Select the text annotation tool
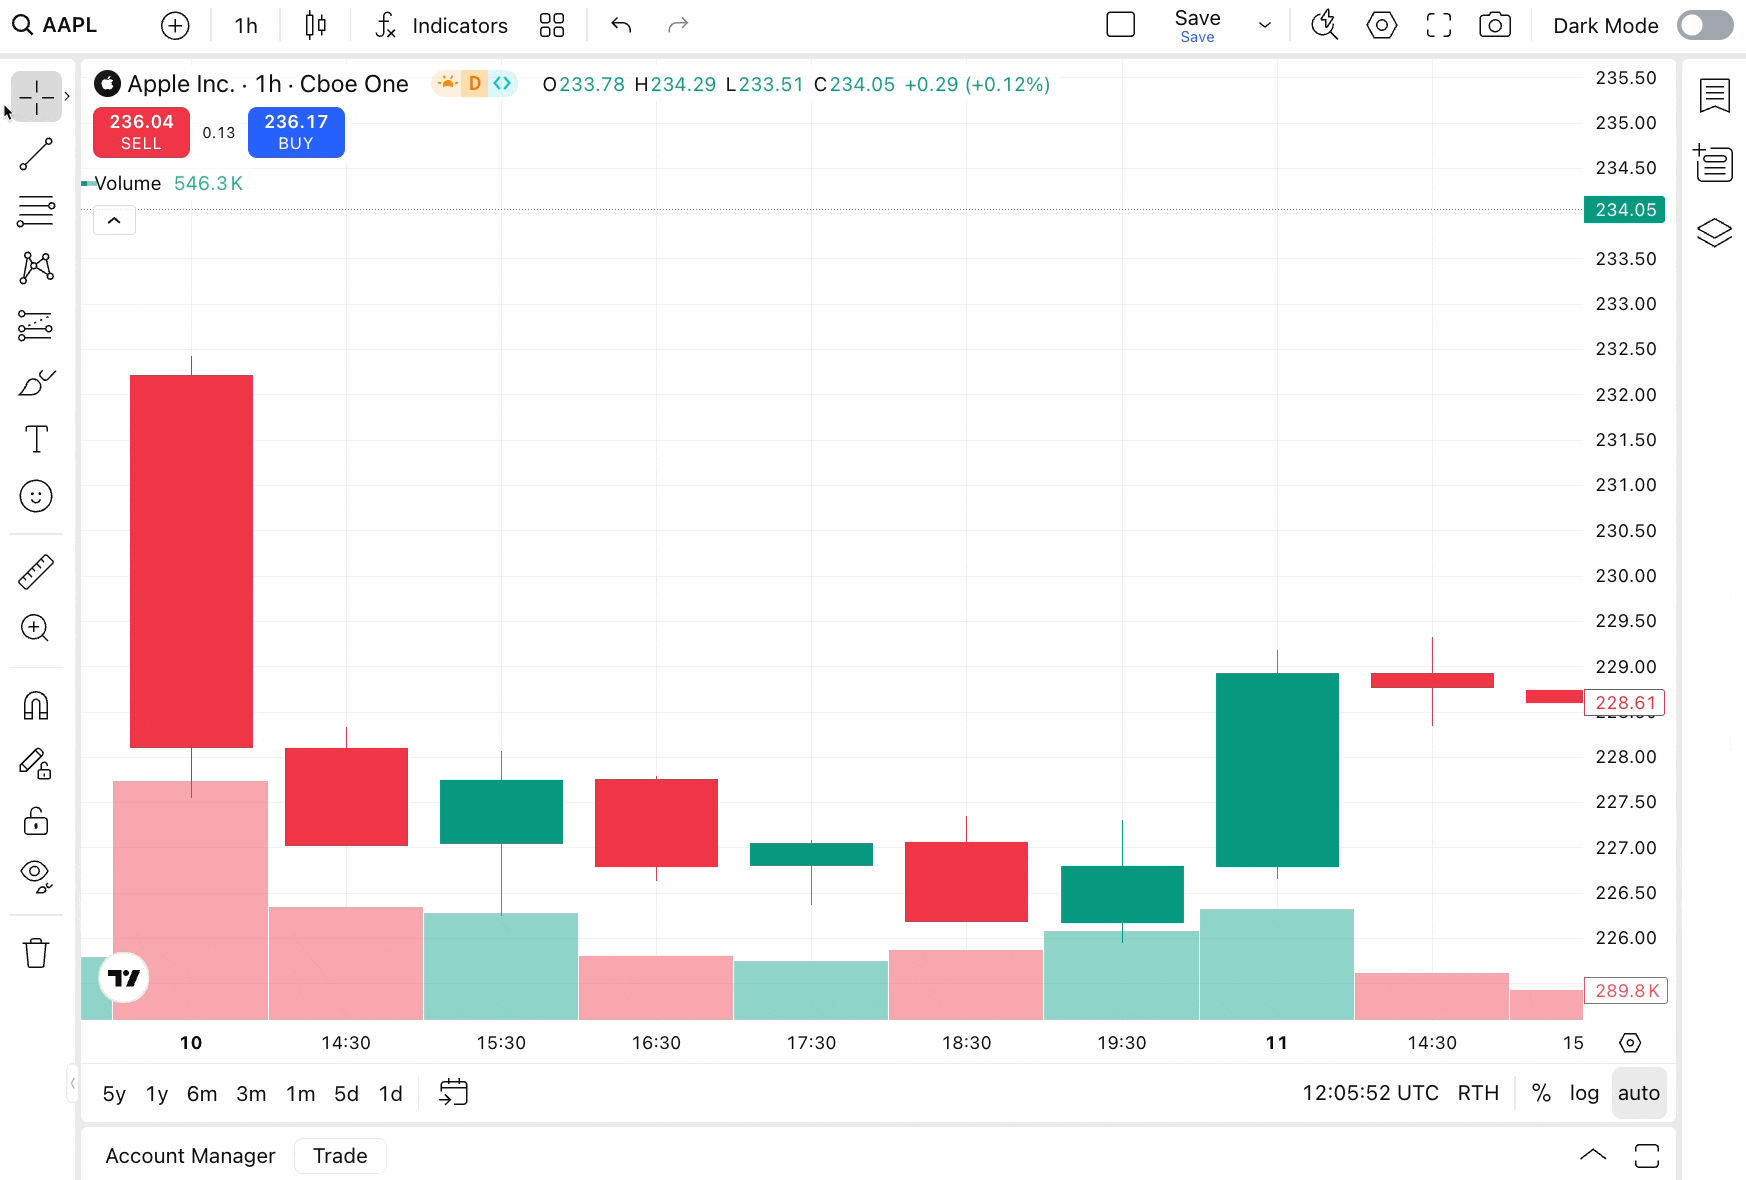1746x1180 pixels. [36, 439]
